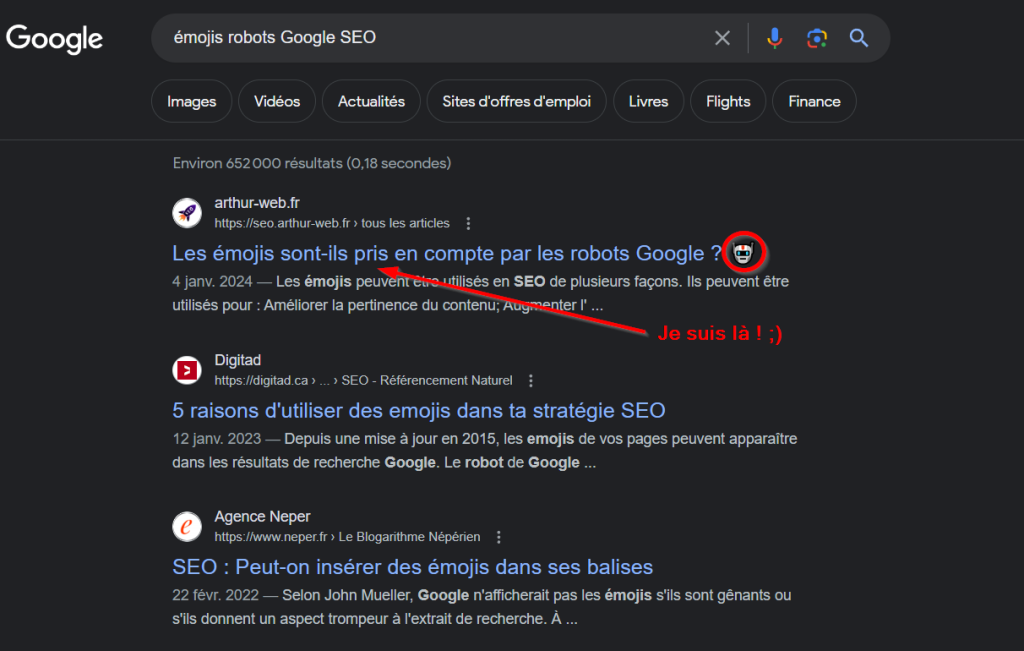This screenshot has height=651, width=1024.
Task: Click the robot emoji circled in red
Action: pyautogui.click(x=743, y=253)
